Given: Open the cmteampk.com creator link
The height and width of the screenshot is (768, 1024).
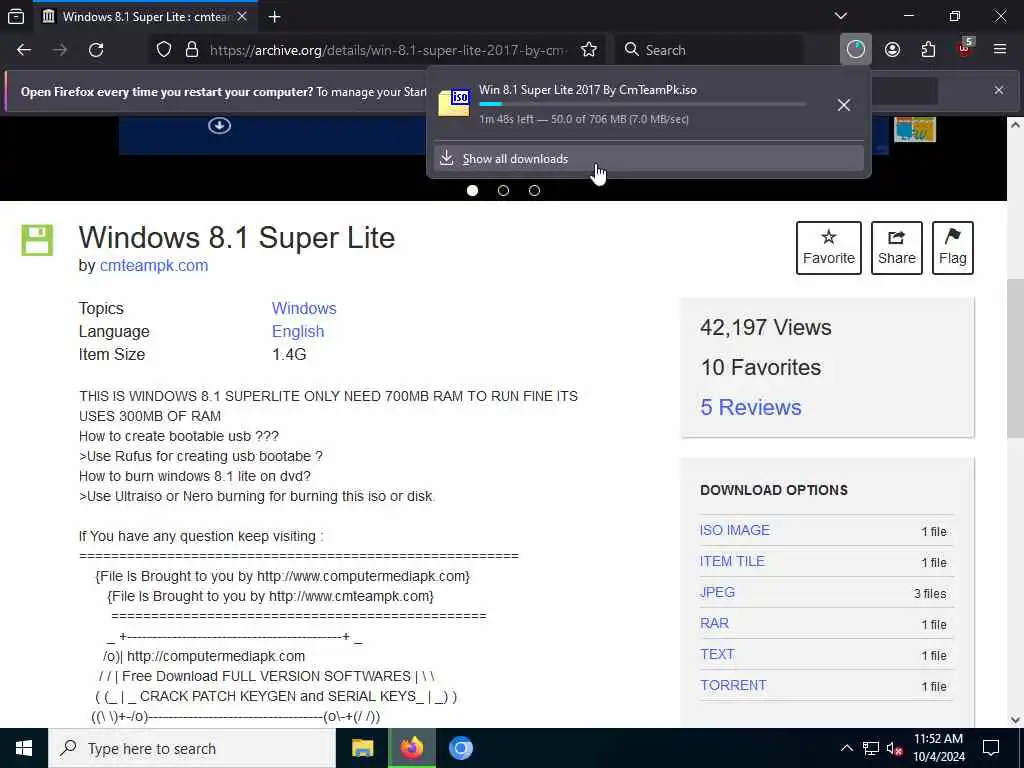Looking at the screenshot, I should 154,266.
